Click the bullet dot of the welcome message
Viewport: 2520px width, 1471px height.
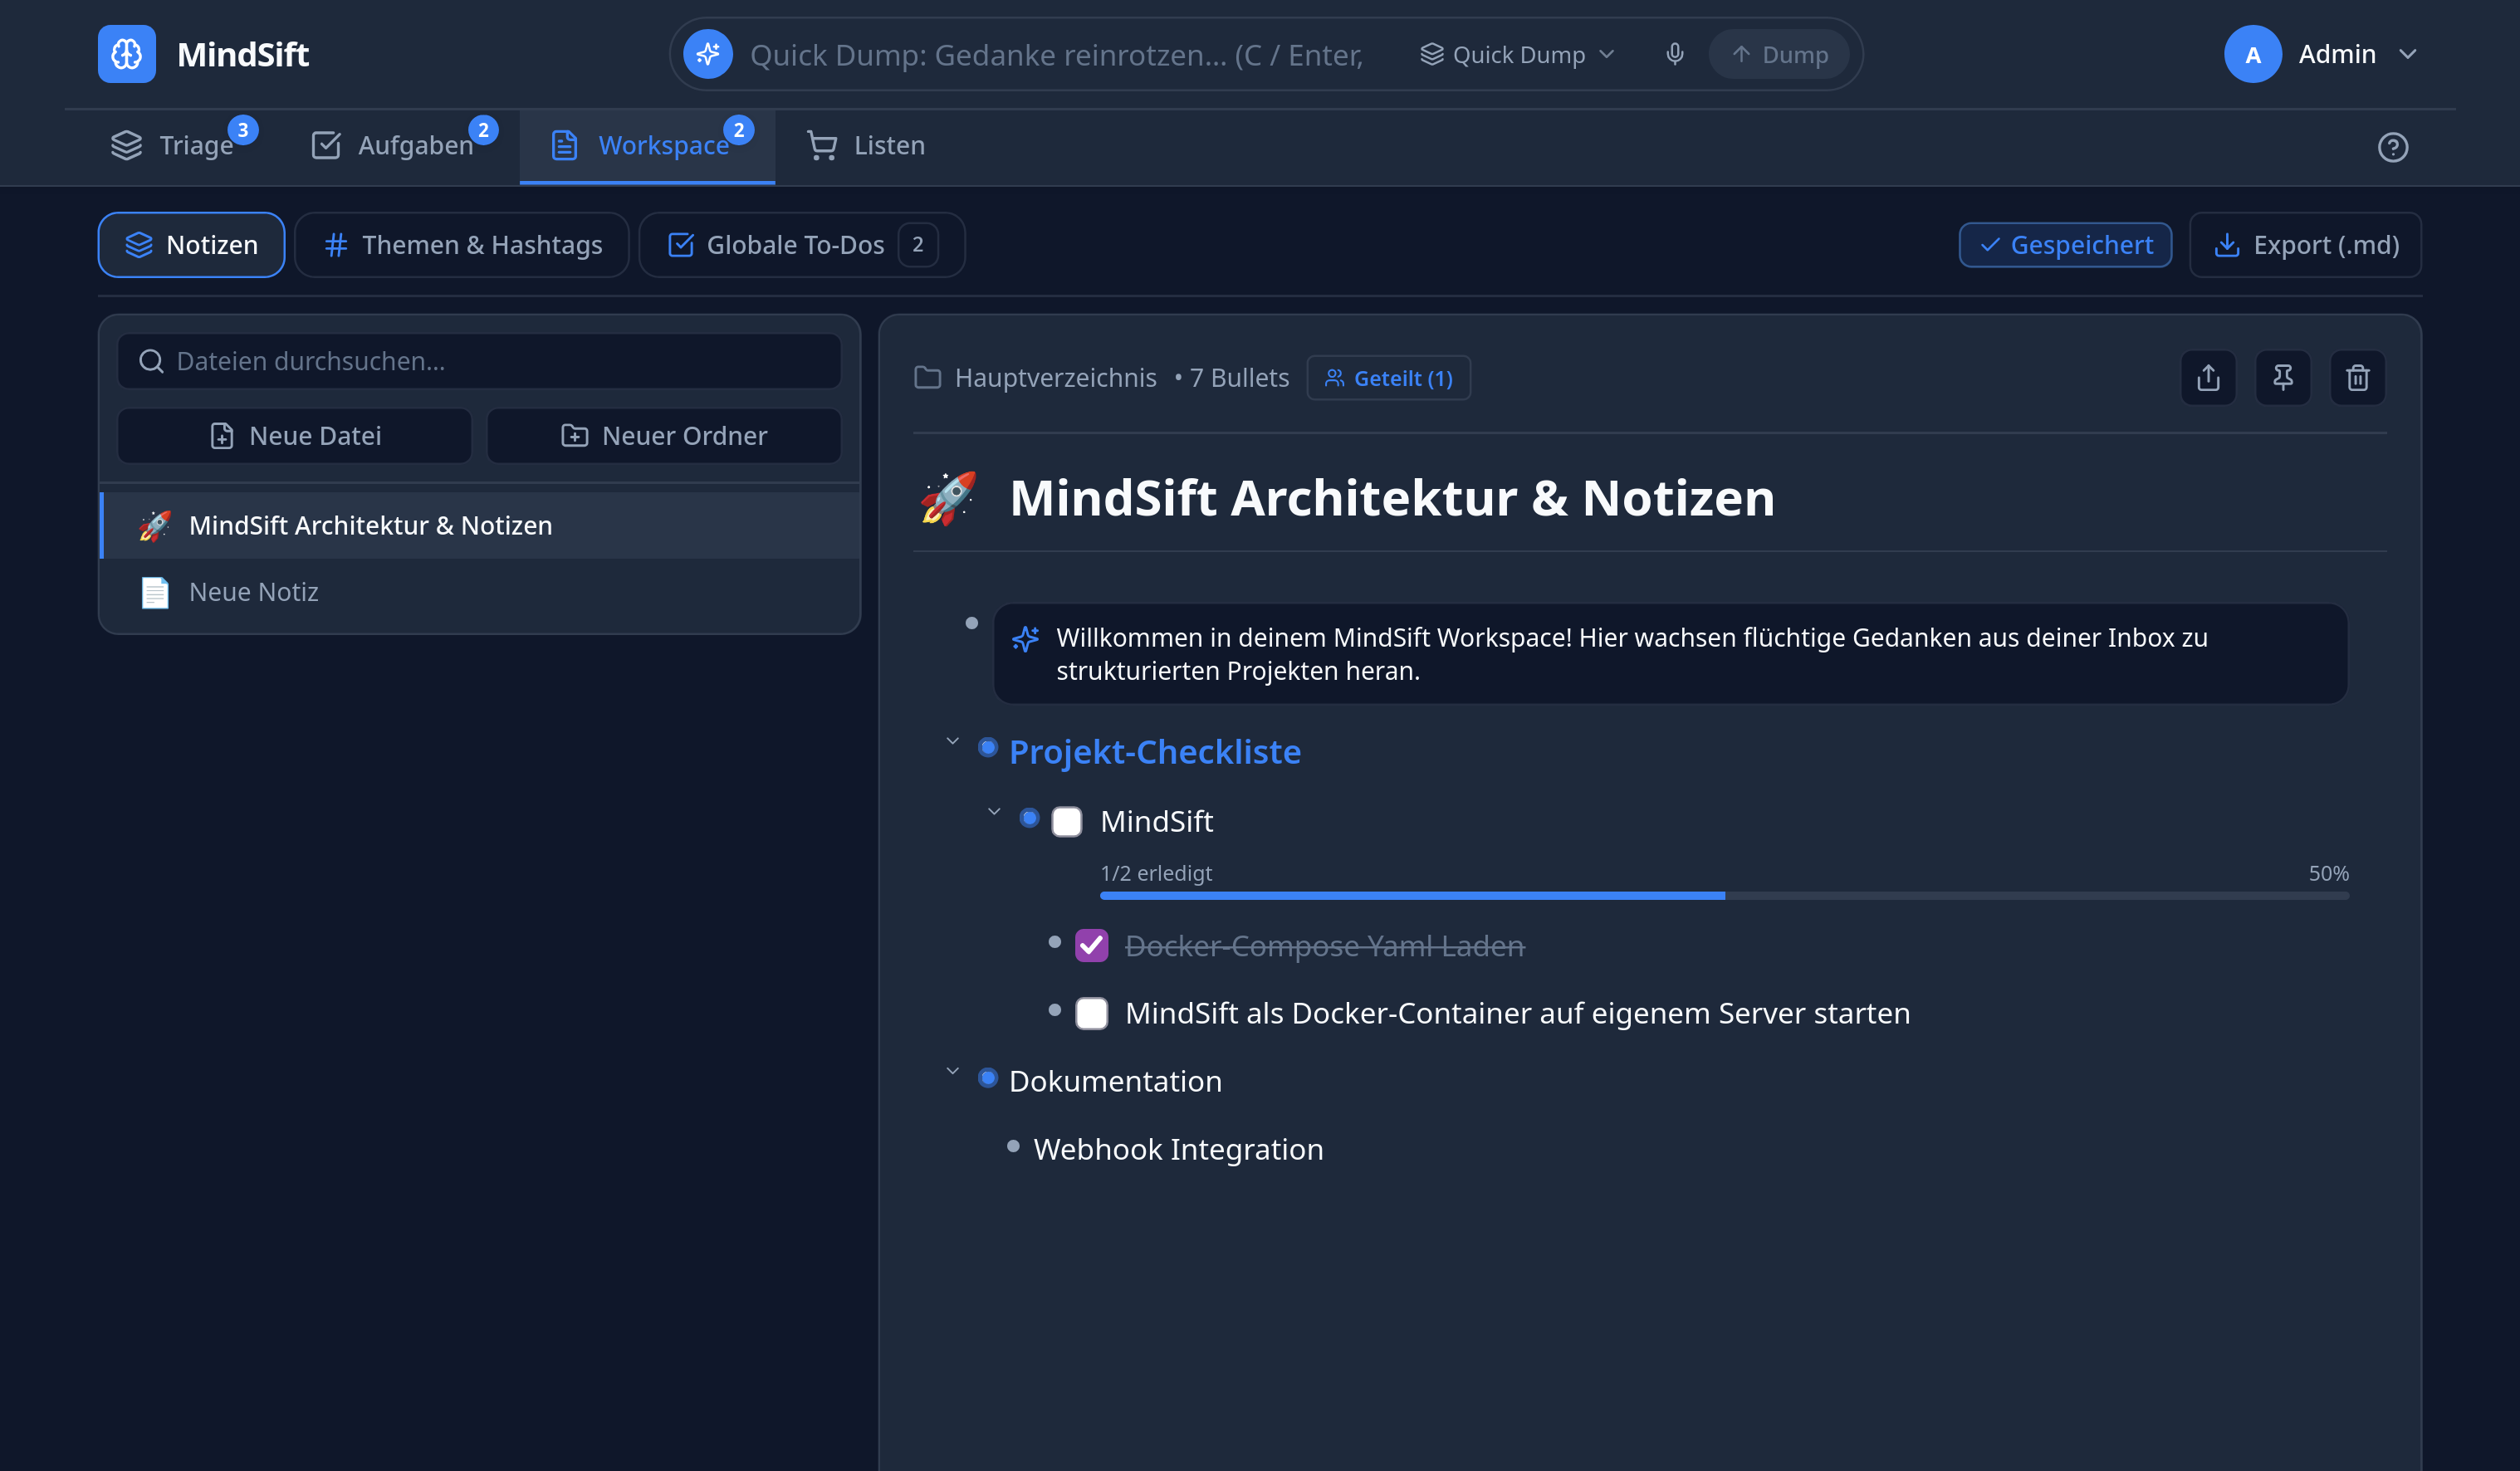(x=971, y=623)
